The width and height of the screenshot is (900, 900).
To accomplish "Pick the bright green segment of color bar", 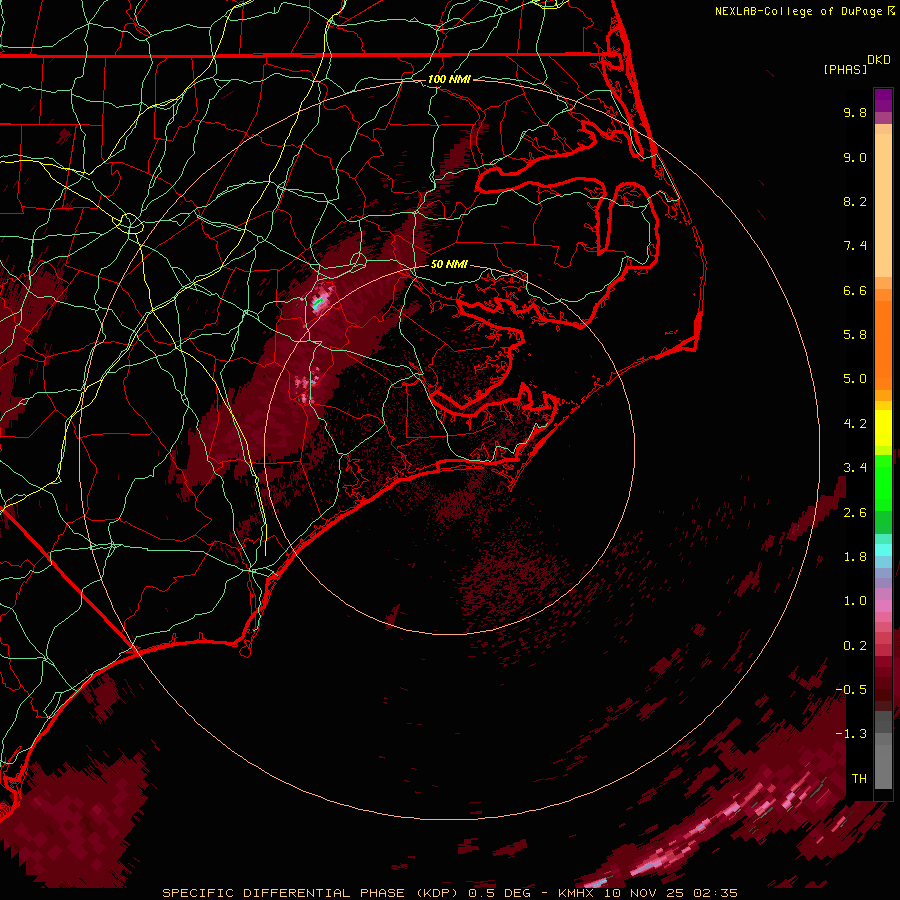I will [883, 482].
